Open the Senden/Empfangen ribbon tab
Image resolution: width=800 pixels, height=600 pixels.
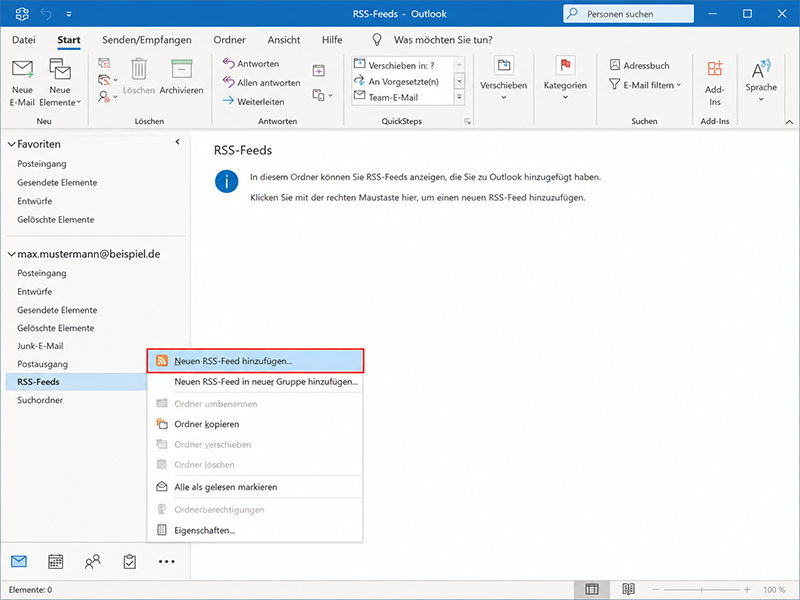[x=147, y=40]
